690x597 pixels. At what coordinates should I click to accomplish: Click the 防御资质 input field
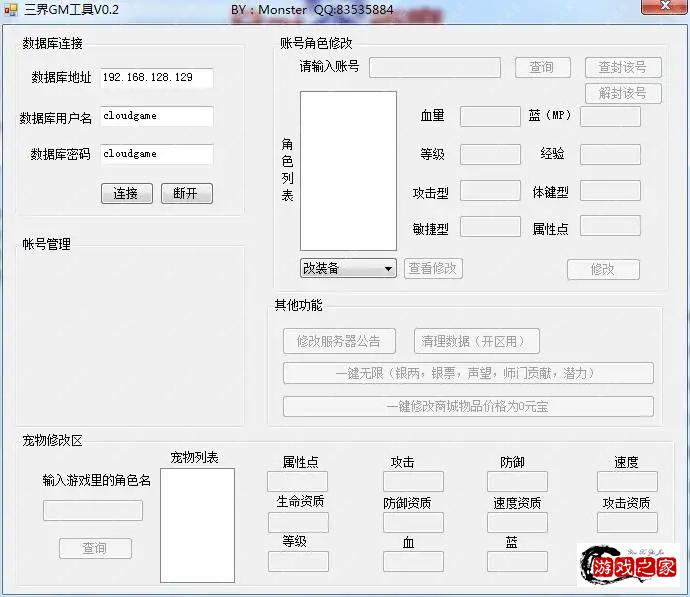pyautogui.click(x=413, y=522)
